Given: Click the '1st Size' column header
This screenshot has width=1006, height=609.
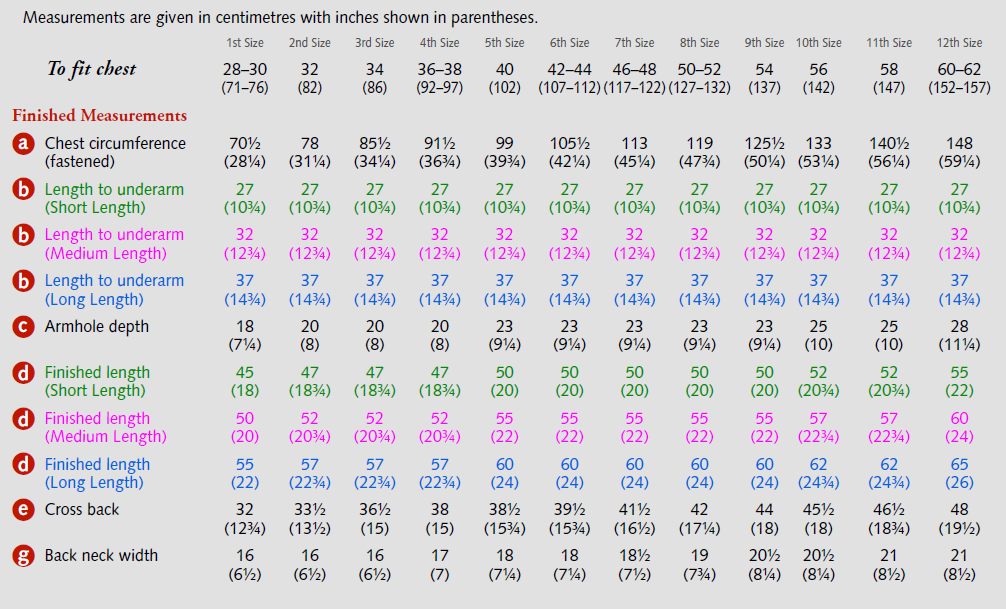Looking at the screenshot, I should 245,43.
